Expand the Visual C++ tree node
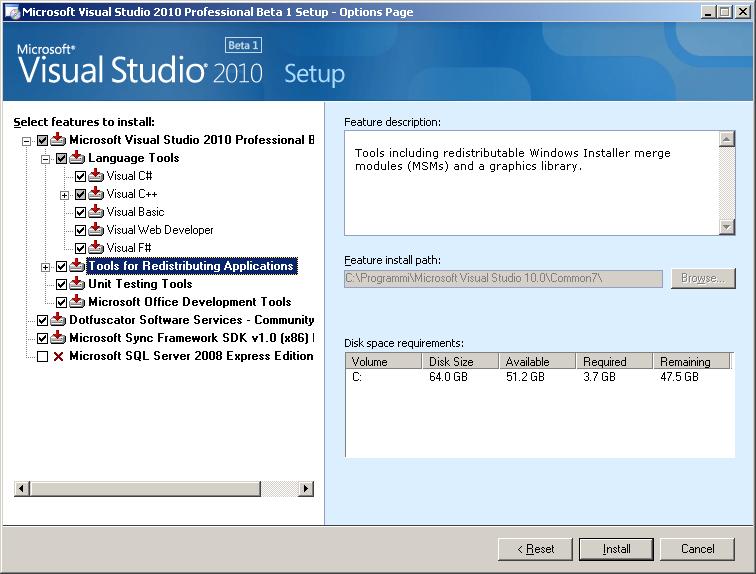This screenshot has width=756, height=574. 65,195
